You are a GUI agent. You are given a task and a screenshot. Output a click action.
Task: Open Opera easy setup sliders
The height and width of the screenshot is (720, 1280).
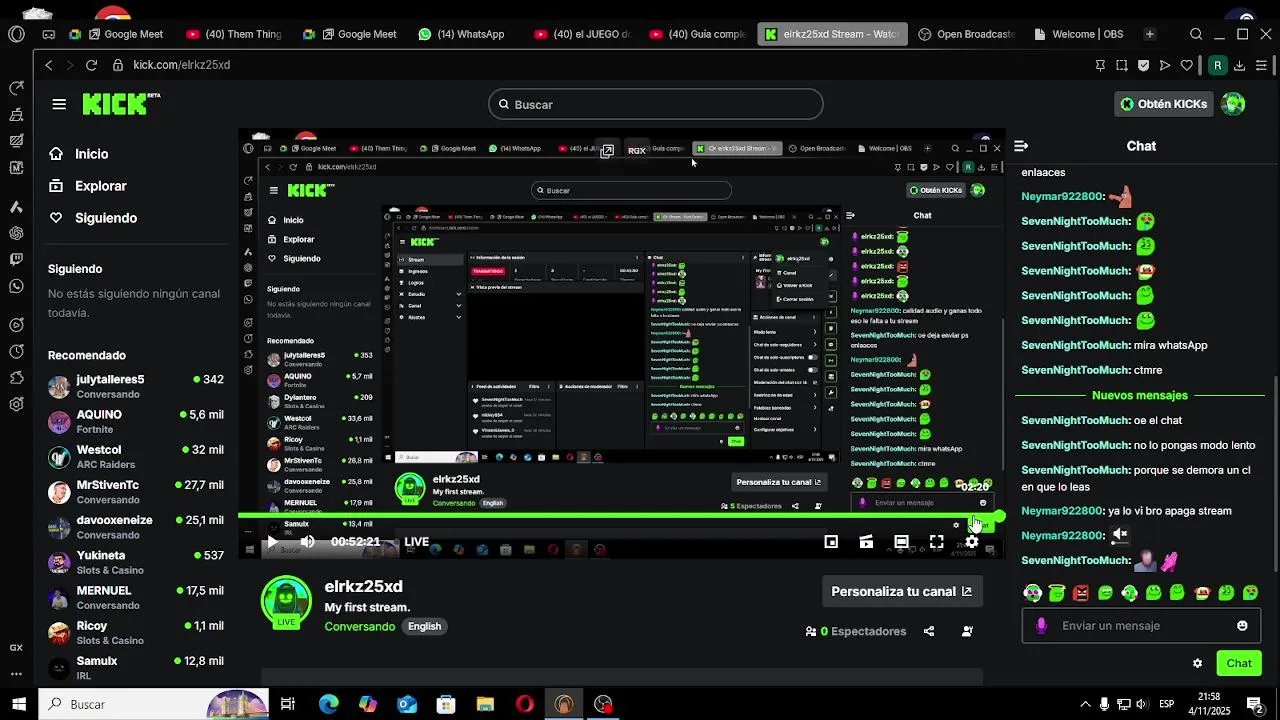coord(1261,65)
